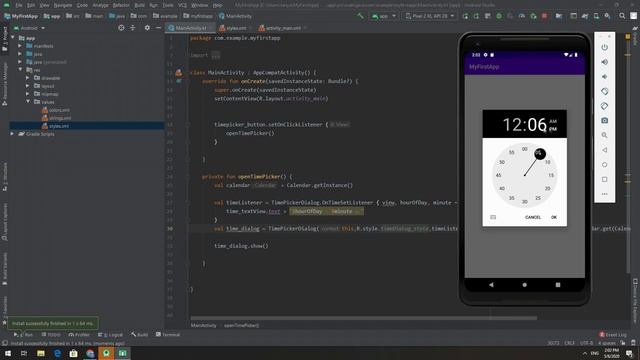Open the app run configuration dropdown
This screenshot has height=360, width=640.
(384, 16)
